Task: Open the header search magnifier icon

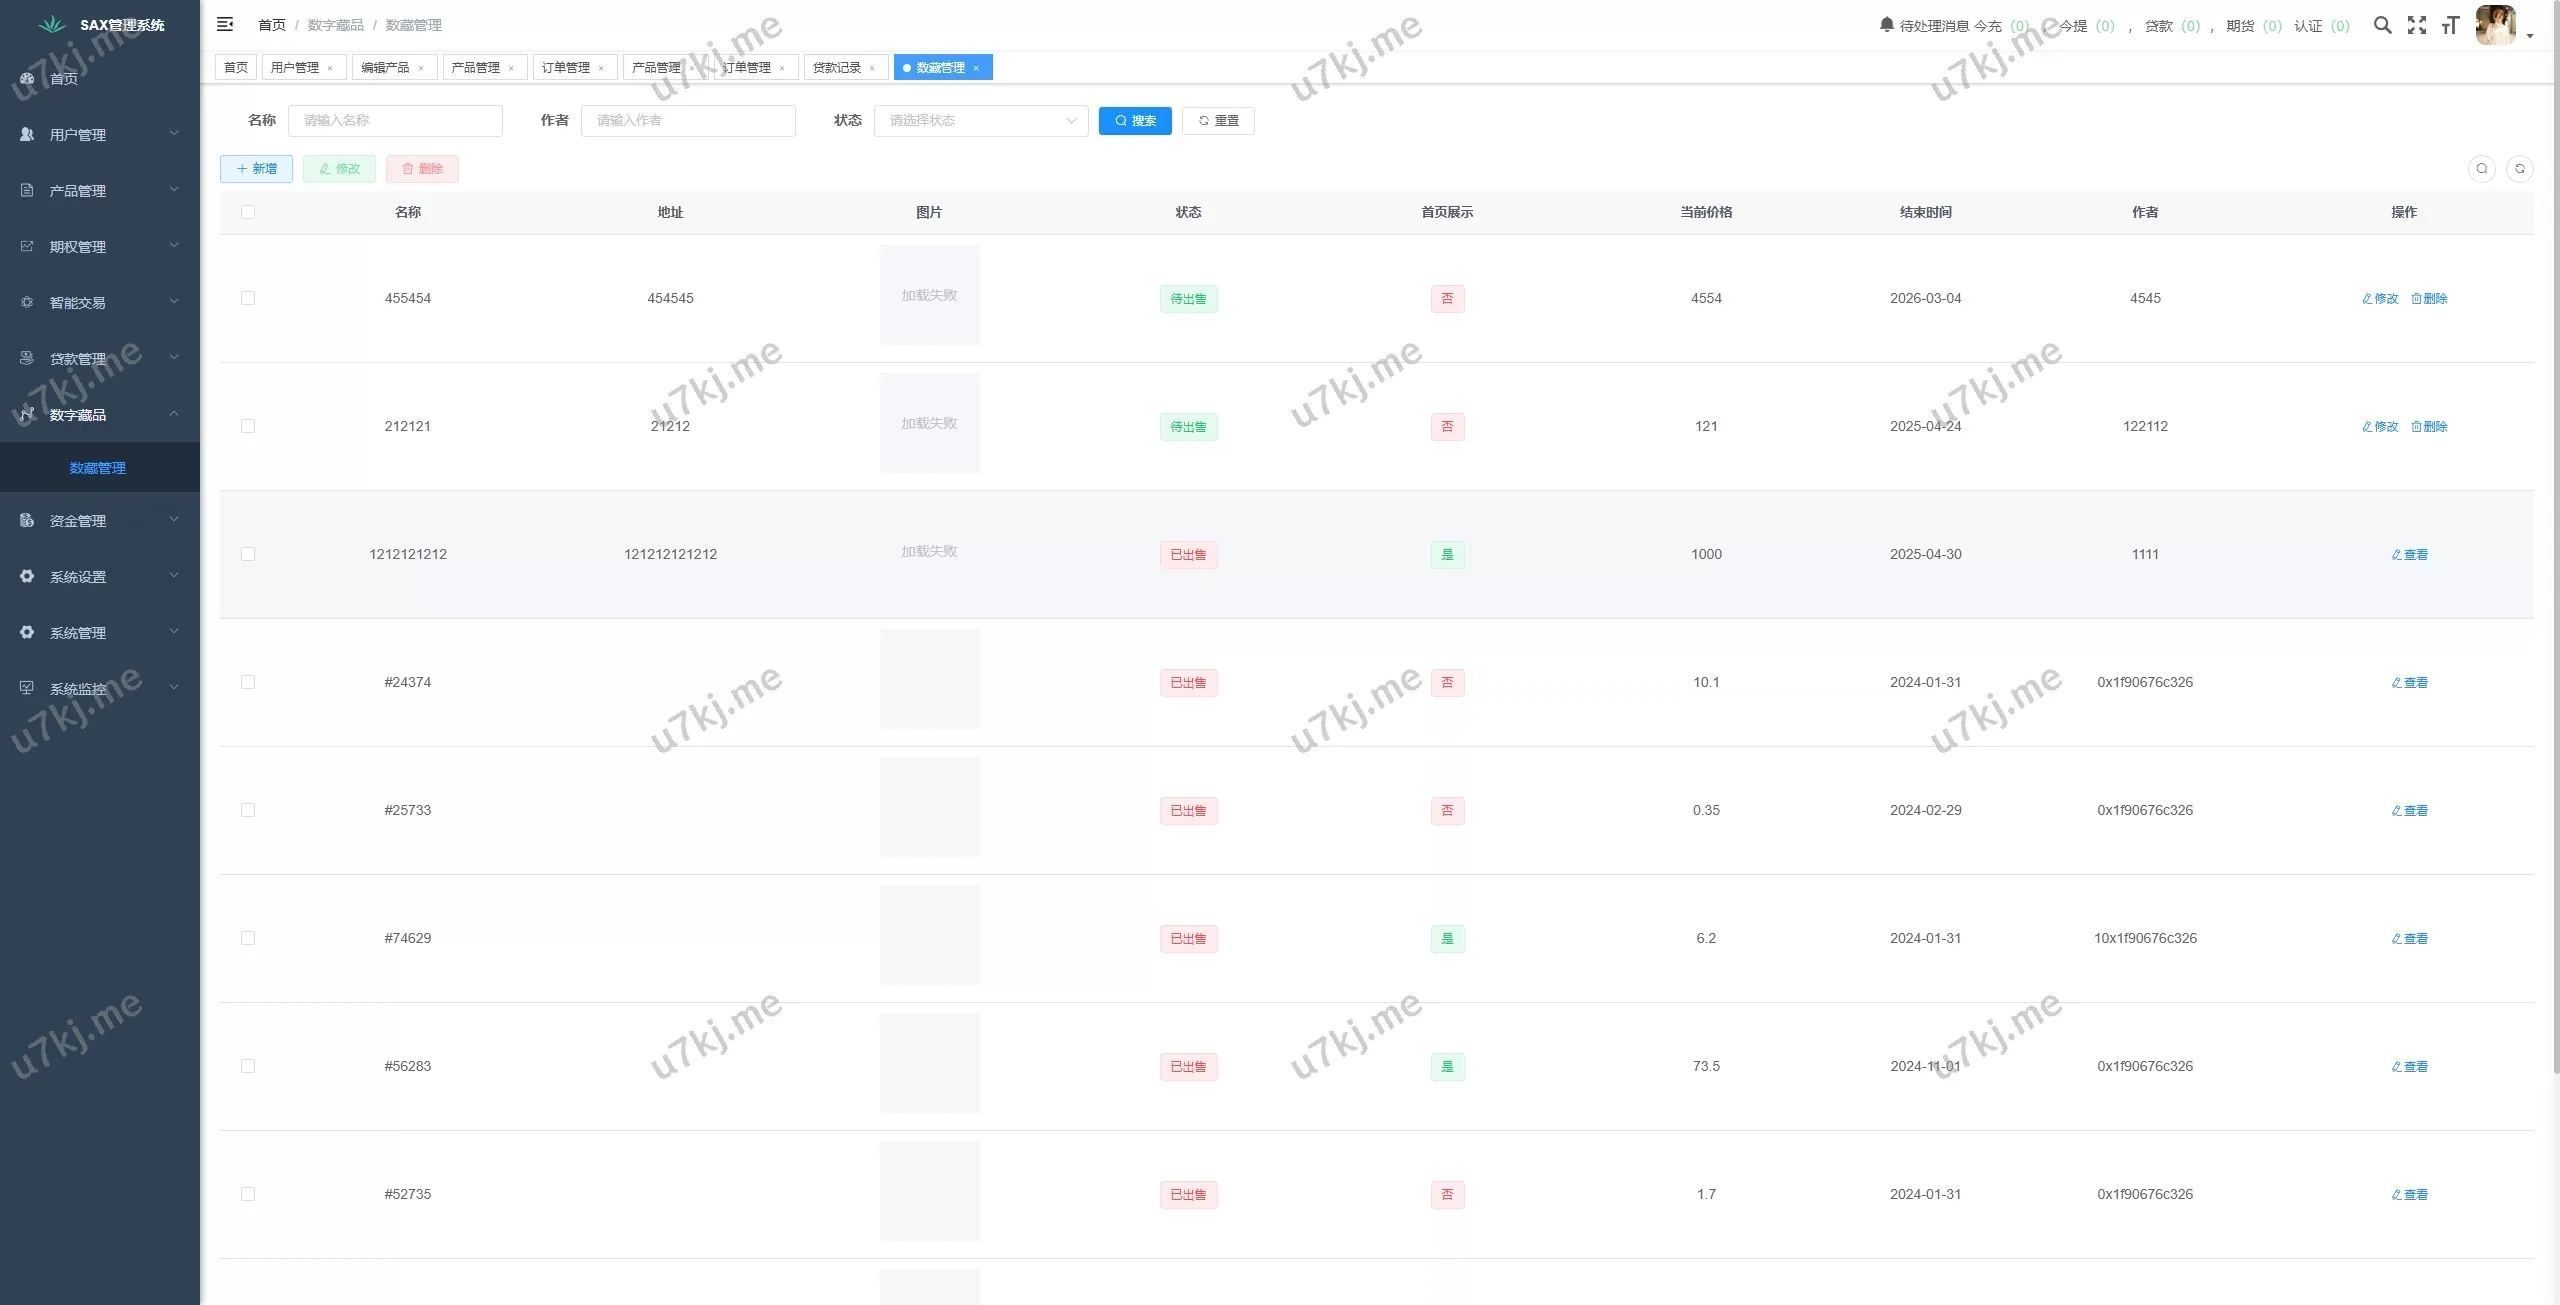Action: click(x=2382, y=25)
